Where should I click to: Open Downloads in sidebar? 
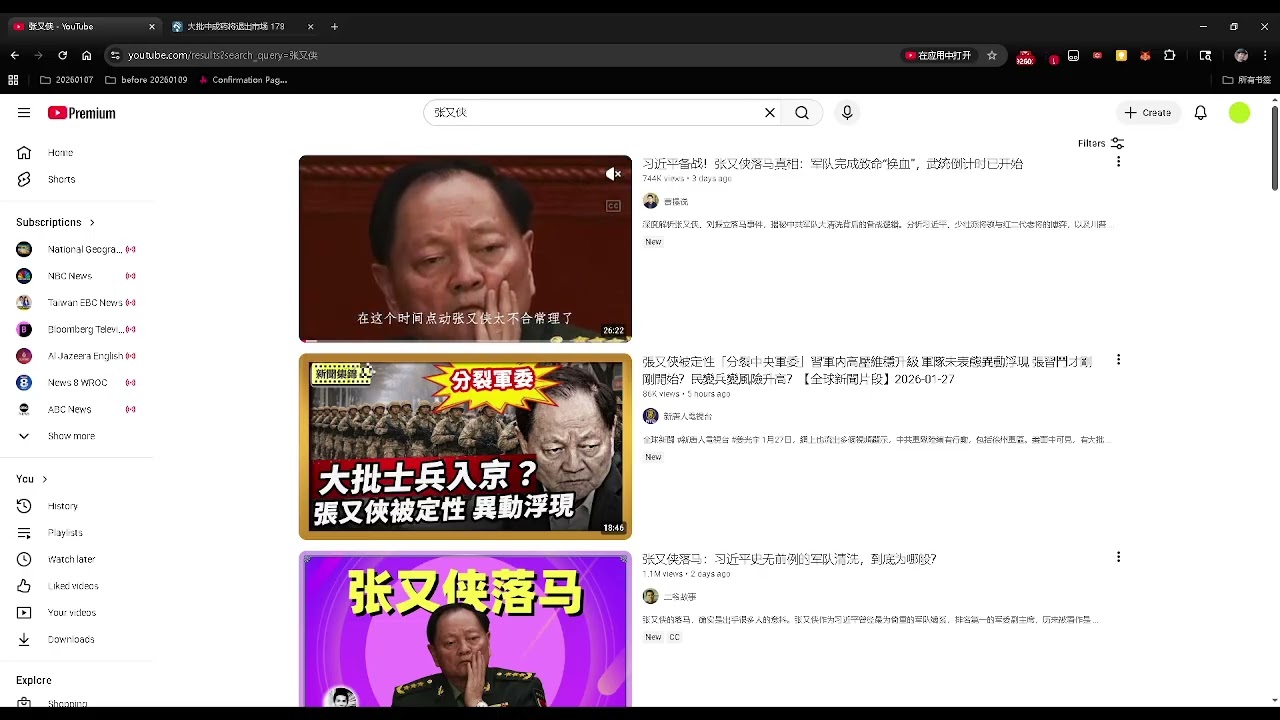pyautogui.click(x=76, y=639)
